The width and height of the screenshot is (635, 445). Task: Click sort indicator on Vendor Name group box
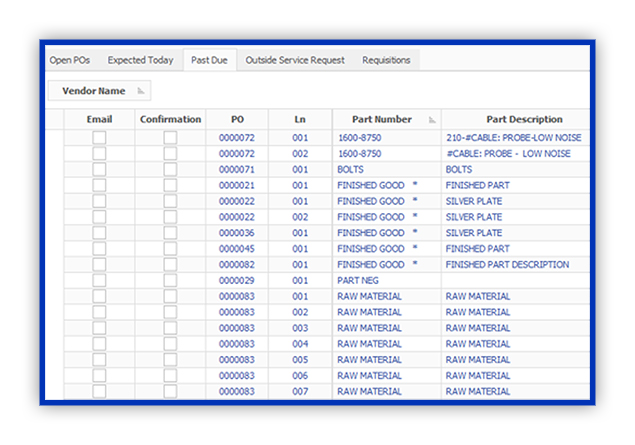tap(141, 91)
